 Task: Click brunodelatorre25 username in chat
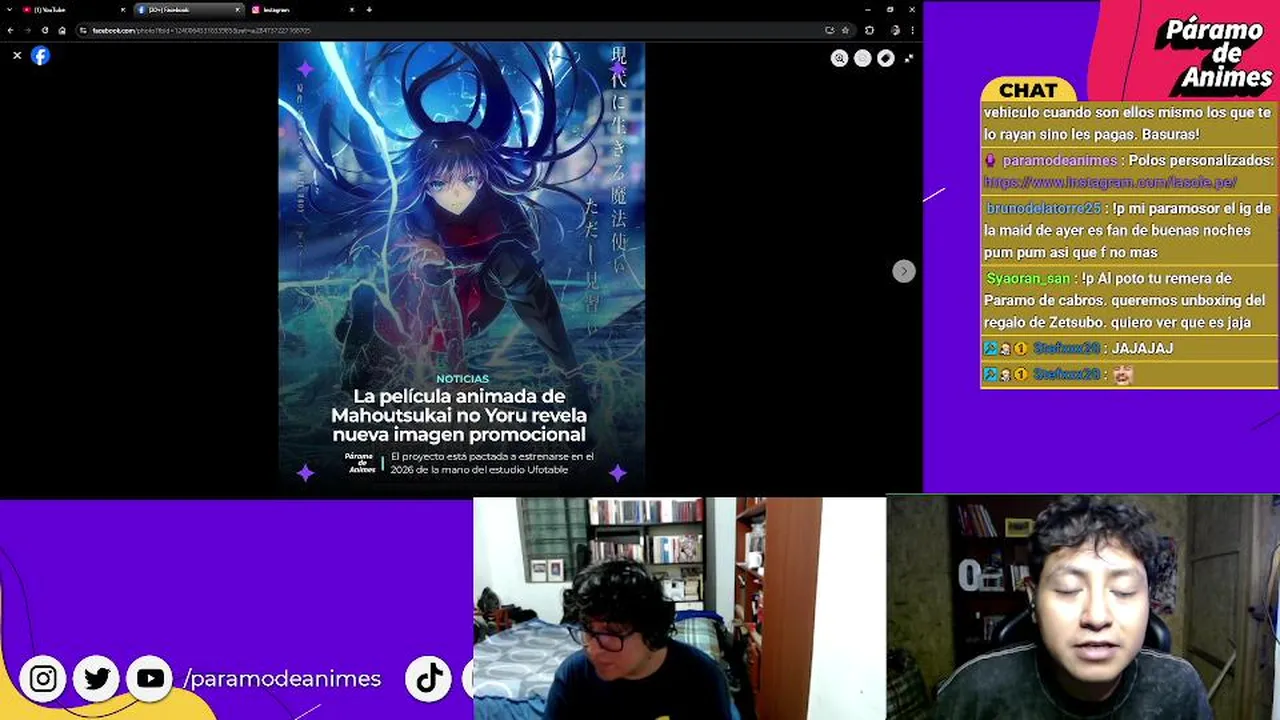coord(1043,208)
